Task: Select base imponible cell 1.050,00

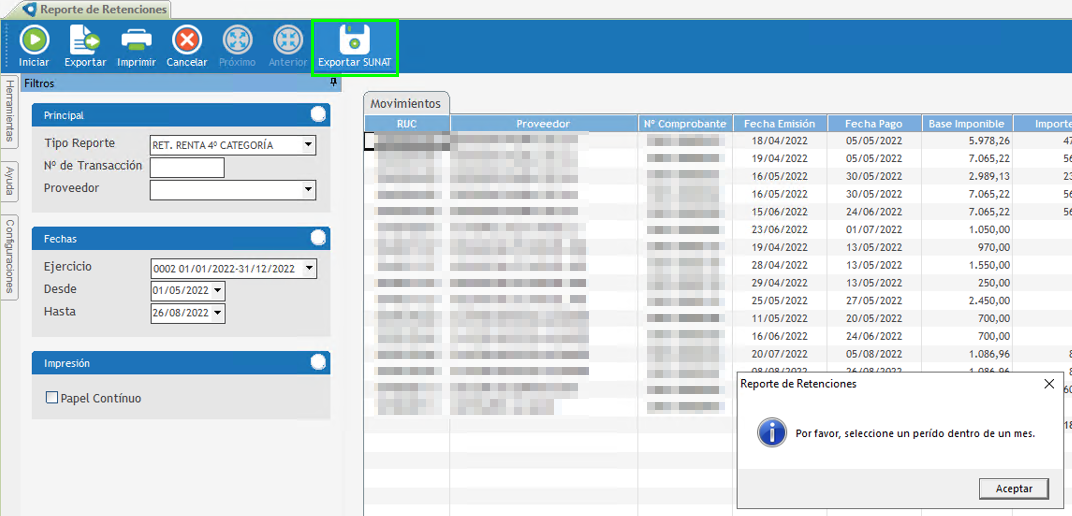Action: click(966, 230)
